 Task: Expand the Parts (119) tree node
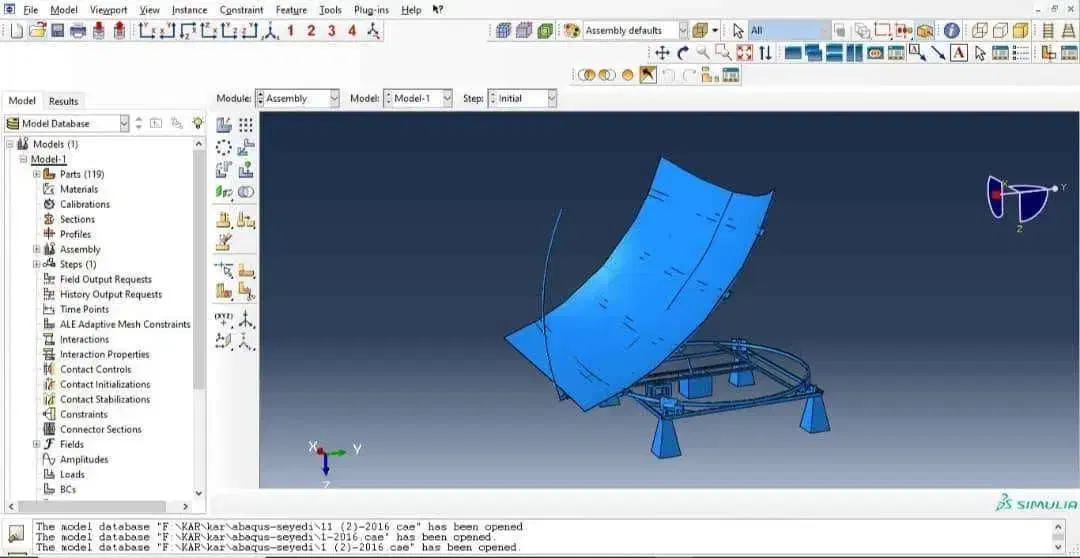coord(37,174)
